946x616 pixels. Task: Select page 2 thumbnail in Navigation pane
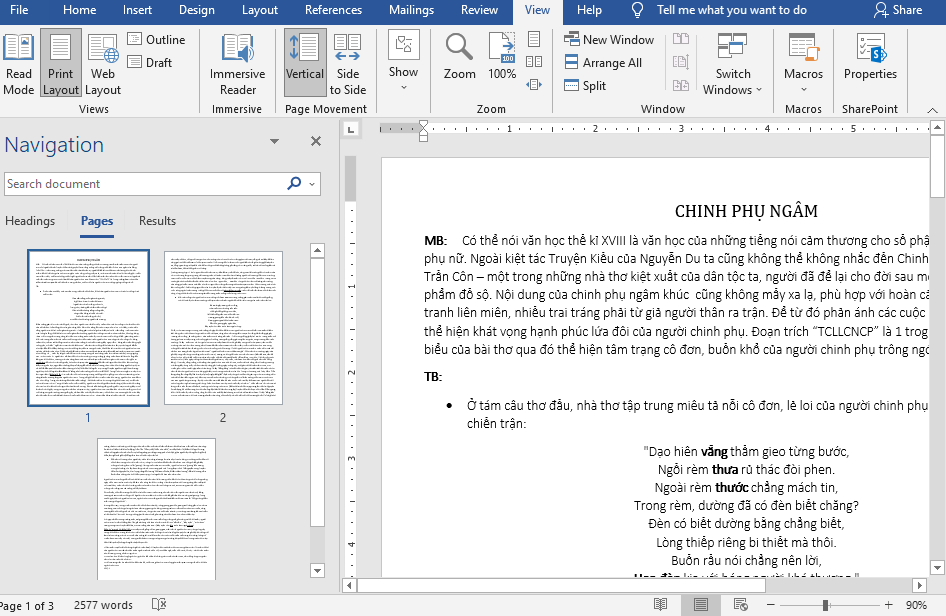(x=222, y=327)
